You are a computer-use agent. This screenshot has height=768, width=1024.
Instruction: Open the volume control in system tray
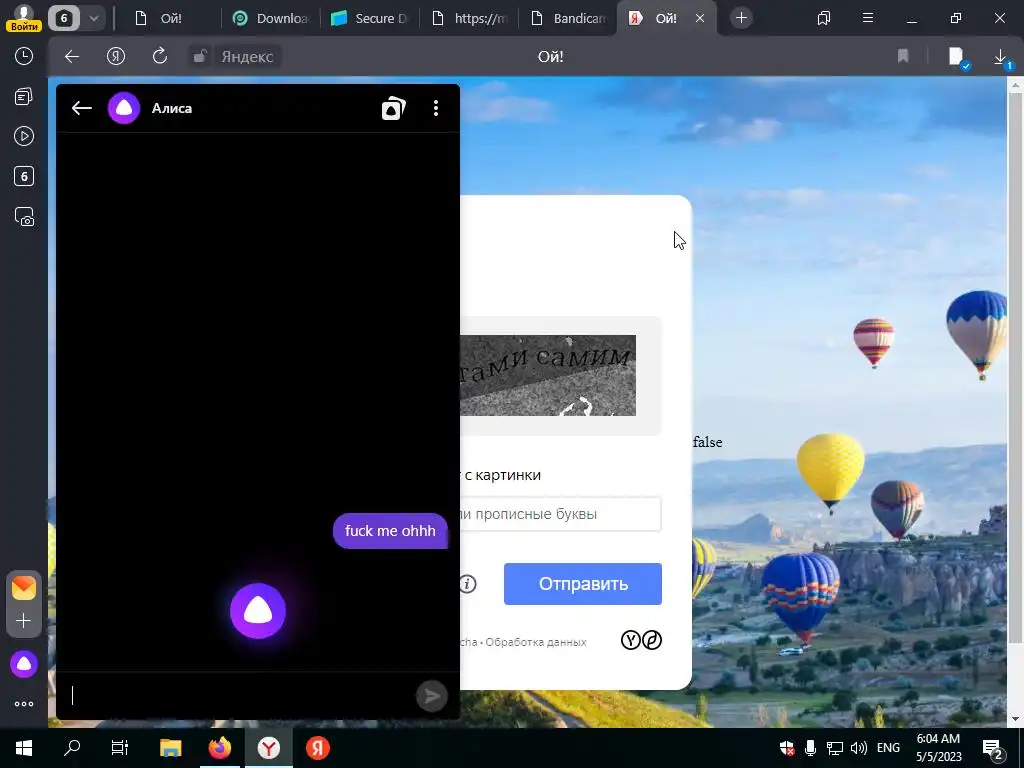(859, 748)
